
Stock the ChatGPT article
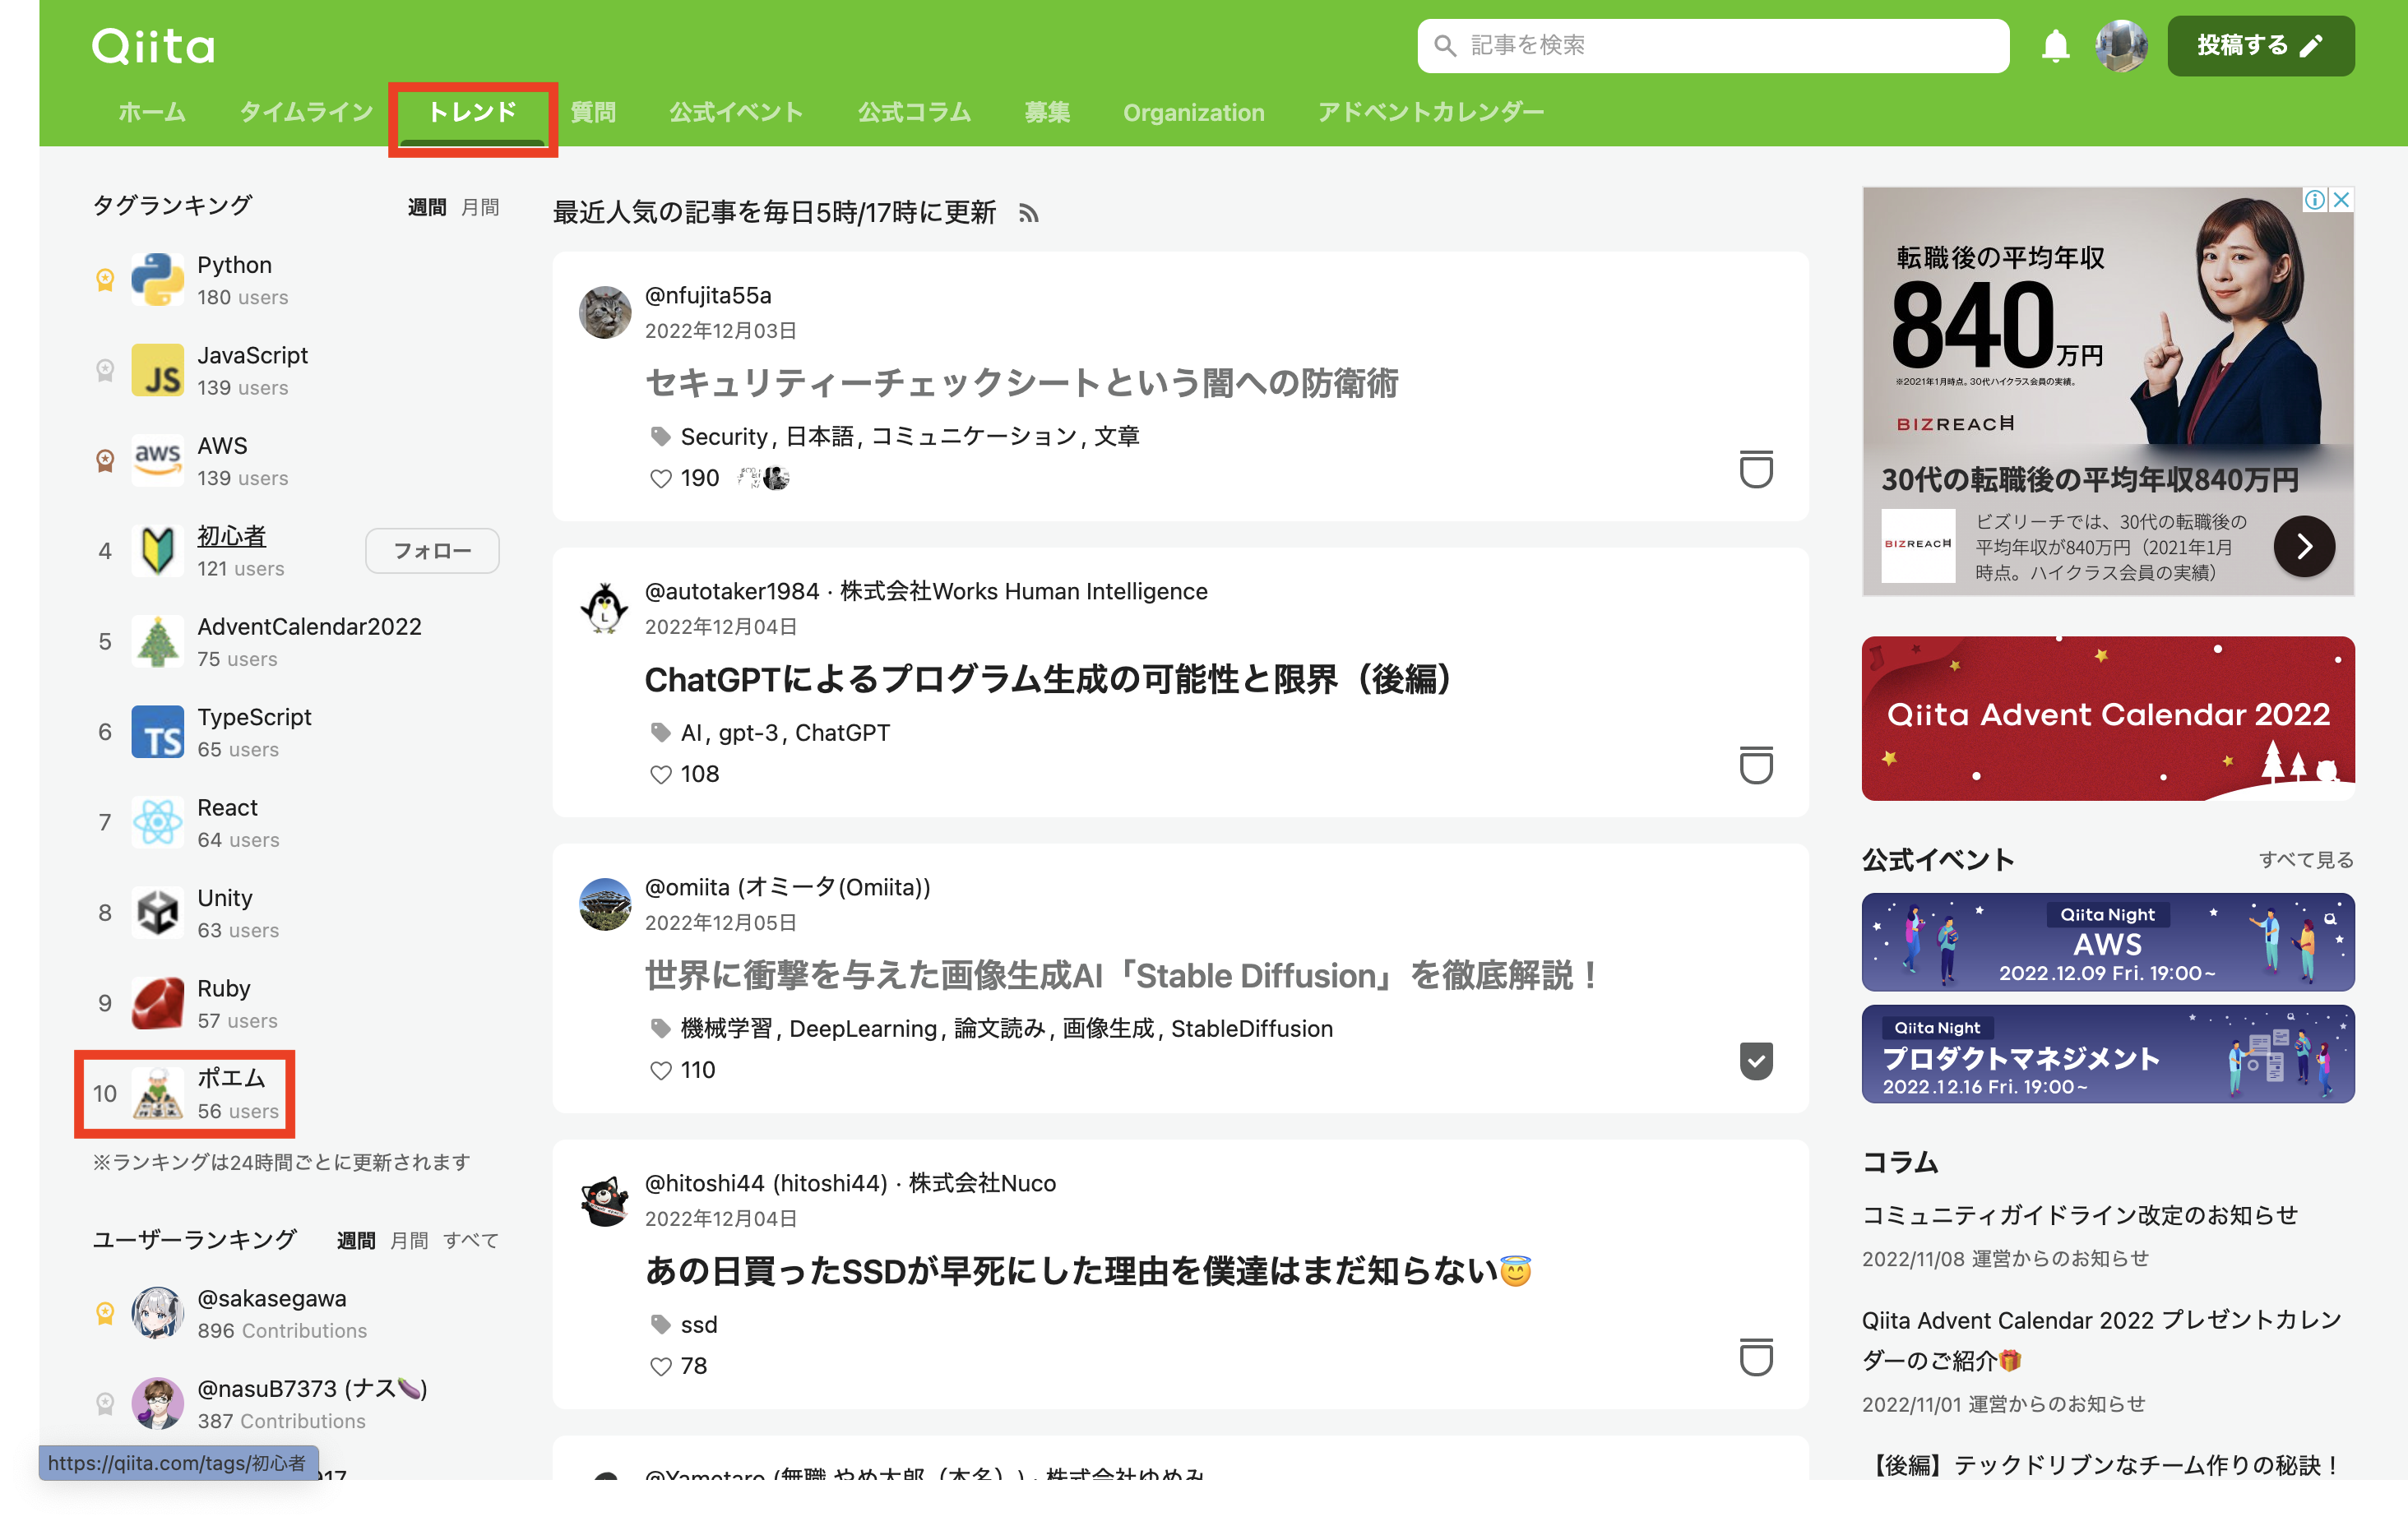[x=1755, y=766]
